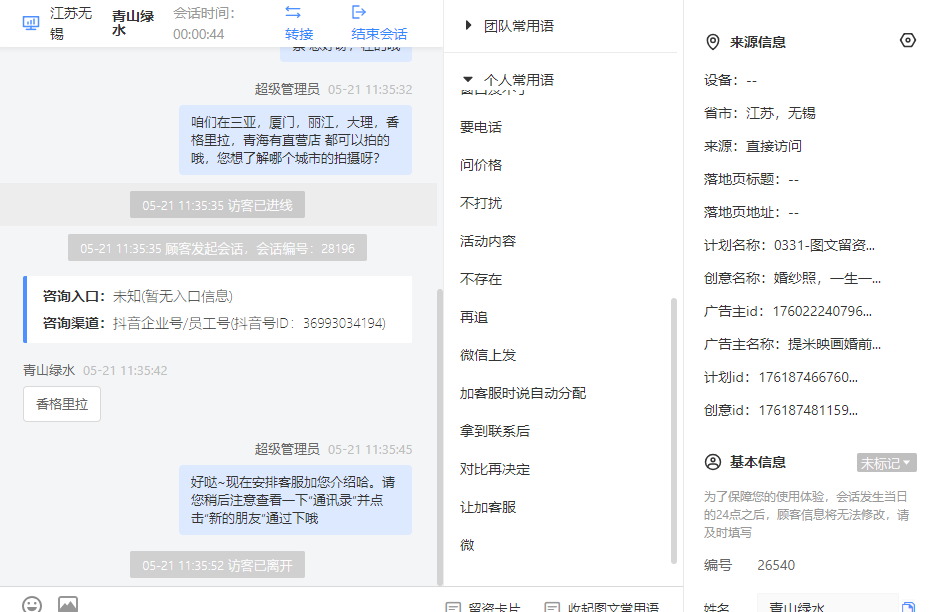Open the 未标记 tag dropdown
936x612 pixels.
pyautogui.click(x=886, y=463)
